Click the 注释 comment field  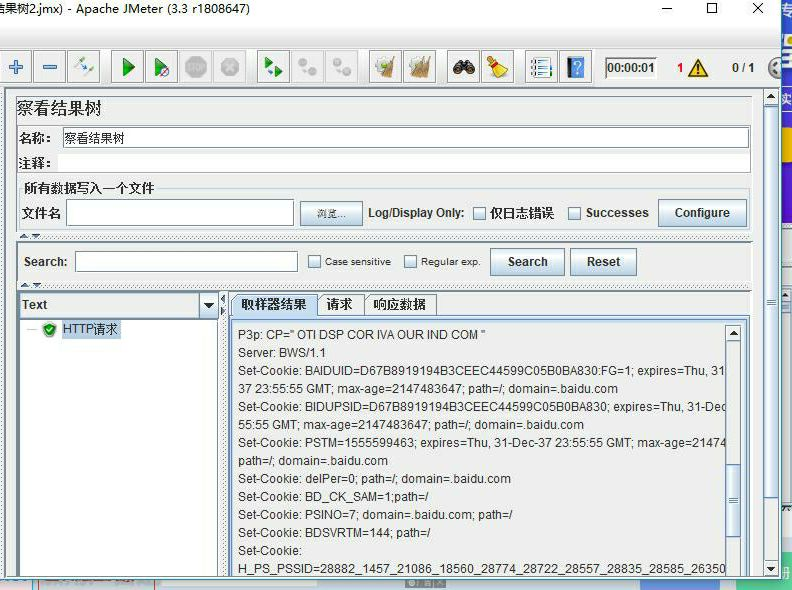point(404,163)
